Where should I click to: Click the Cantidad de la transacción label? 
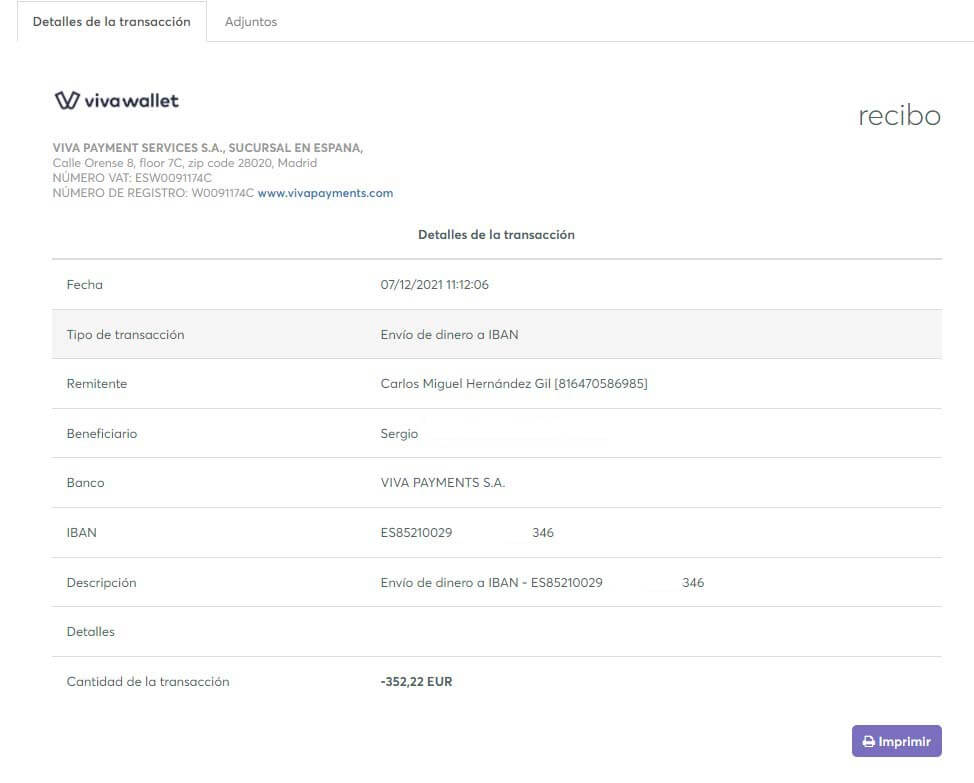coord(148,681)
